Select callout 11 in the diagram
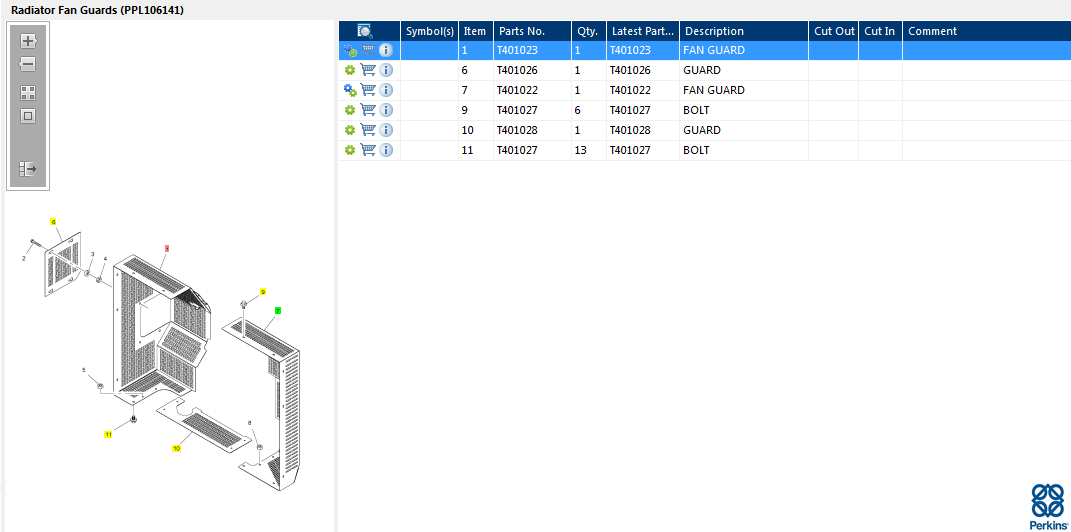Viewport: 1071px width, 532px height. 108,434
